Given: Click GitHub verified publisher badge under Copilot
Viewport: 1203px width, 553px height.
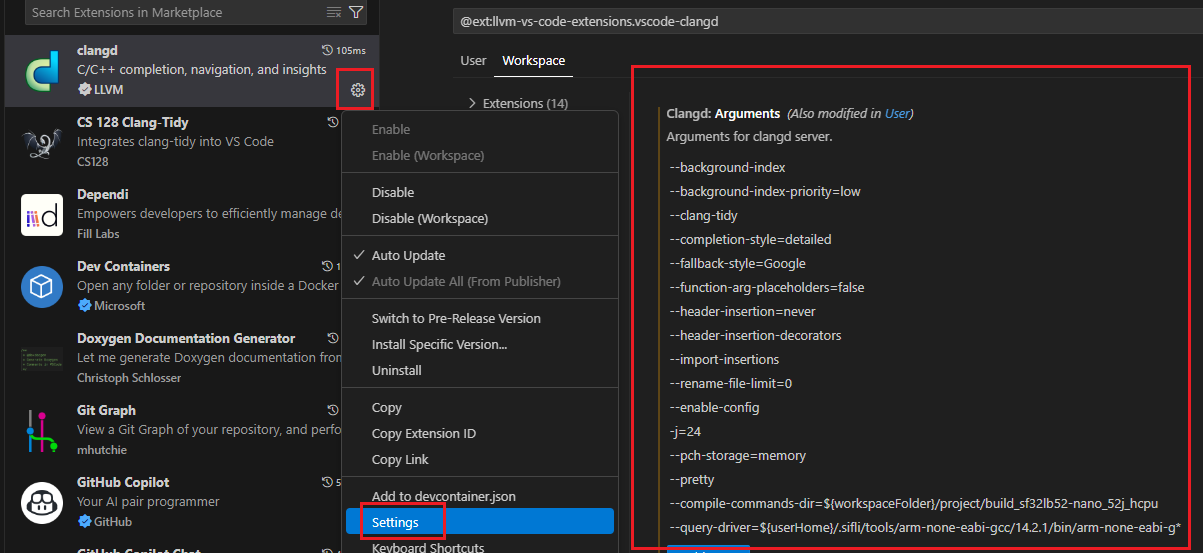Looking at the screenshot, I should (84, 522).
